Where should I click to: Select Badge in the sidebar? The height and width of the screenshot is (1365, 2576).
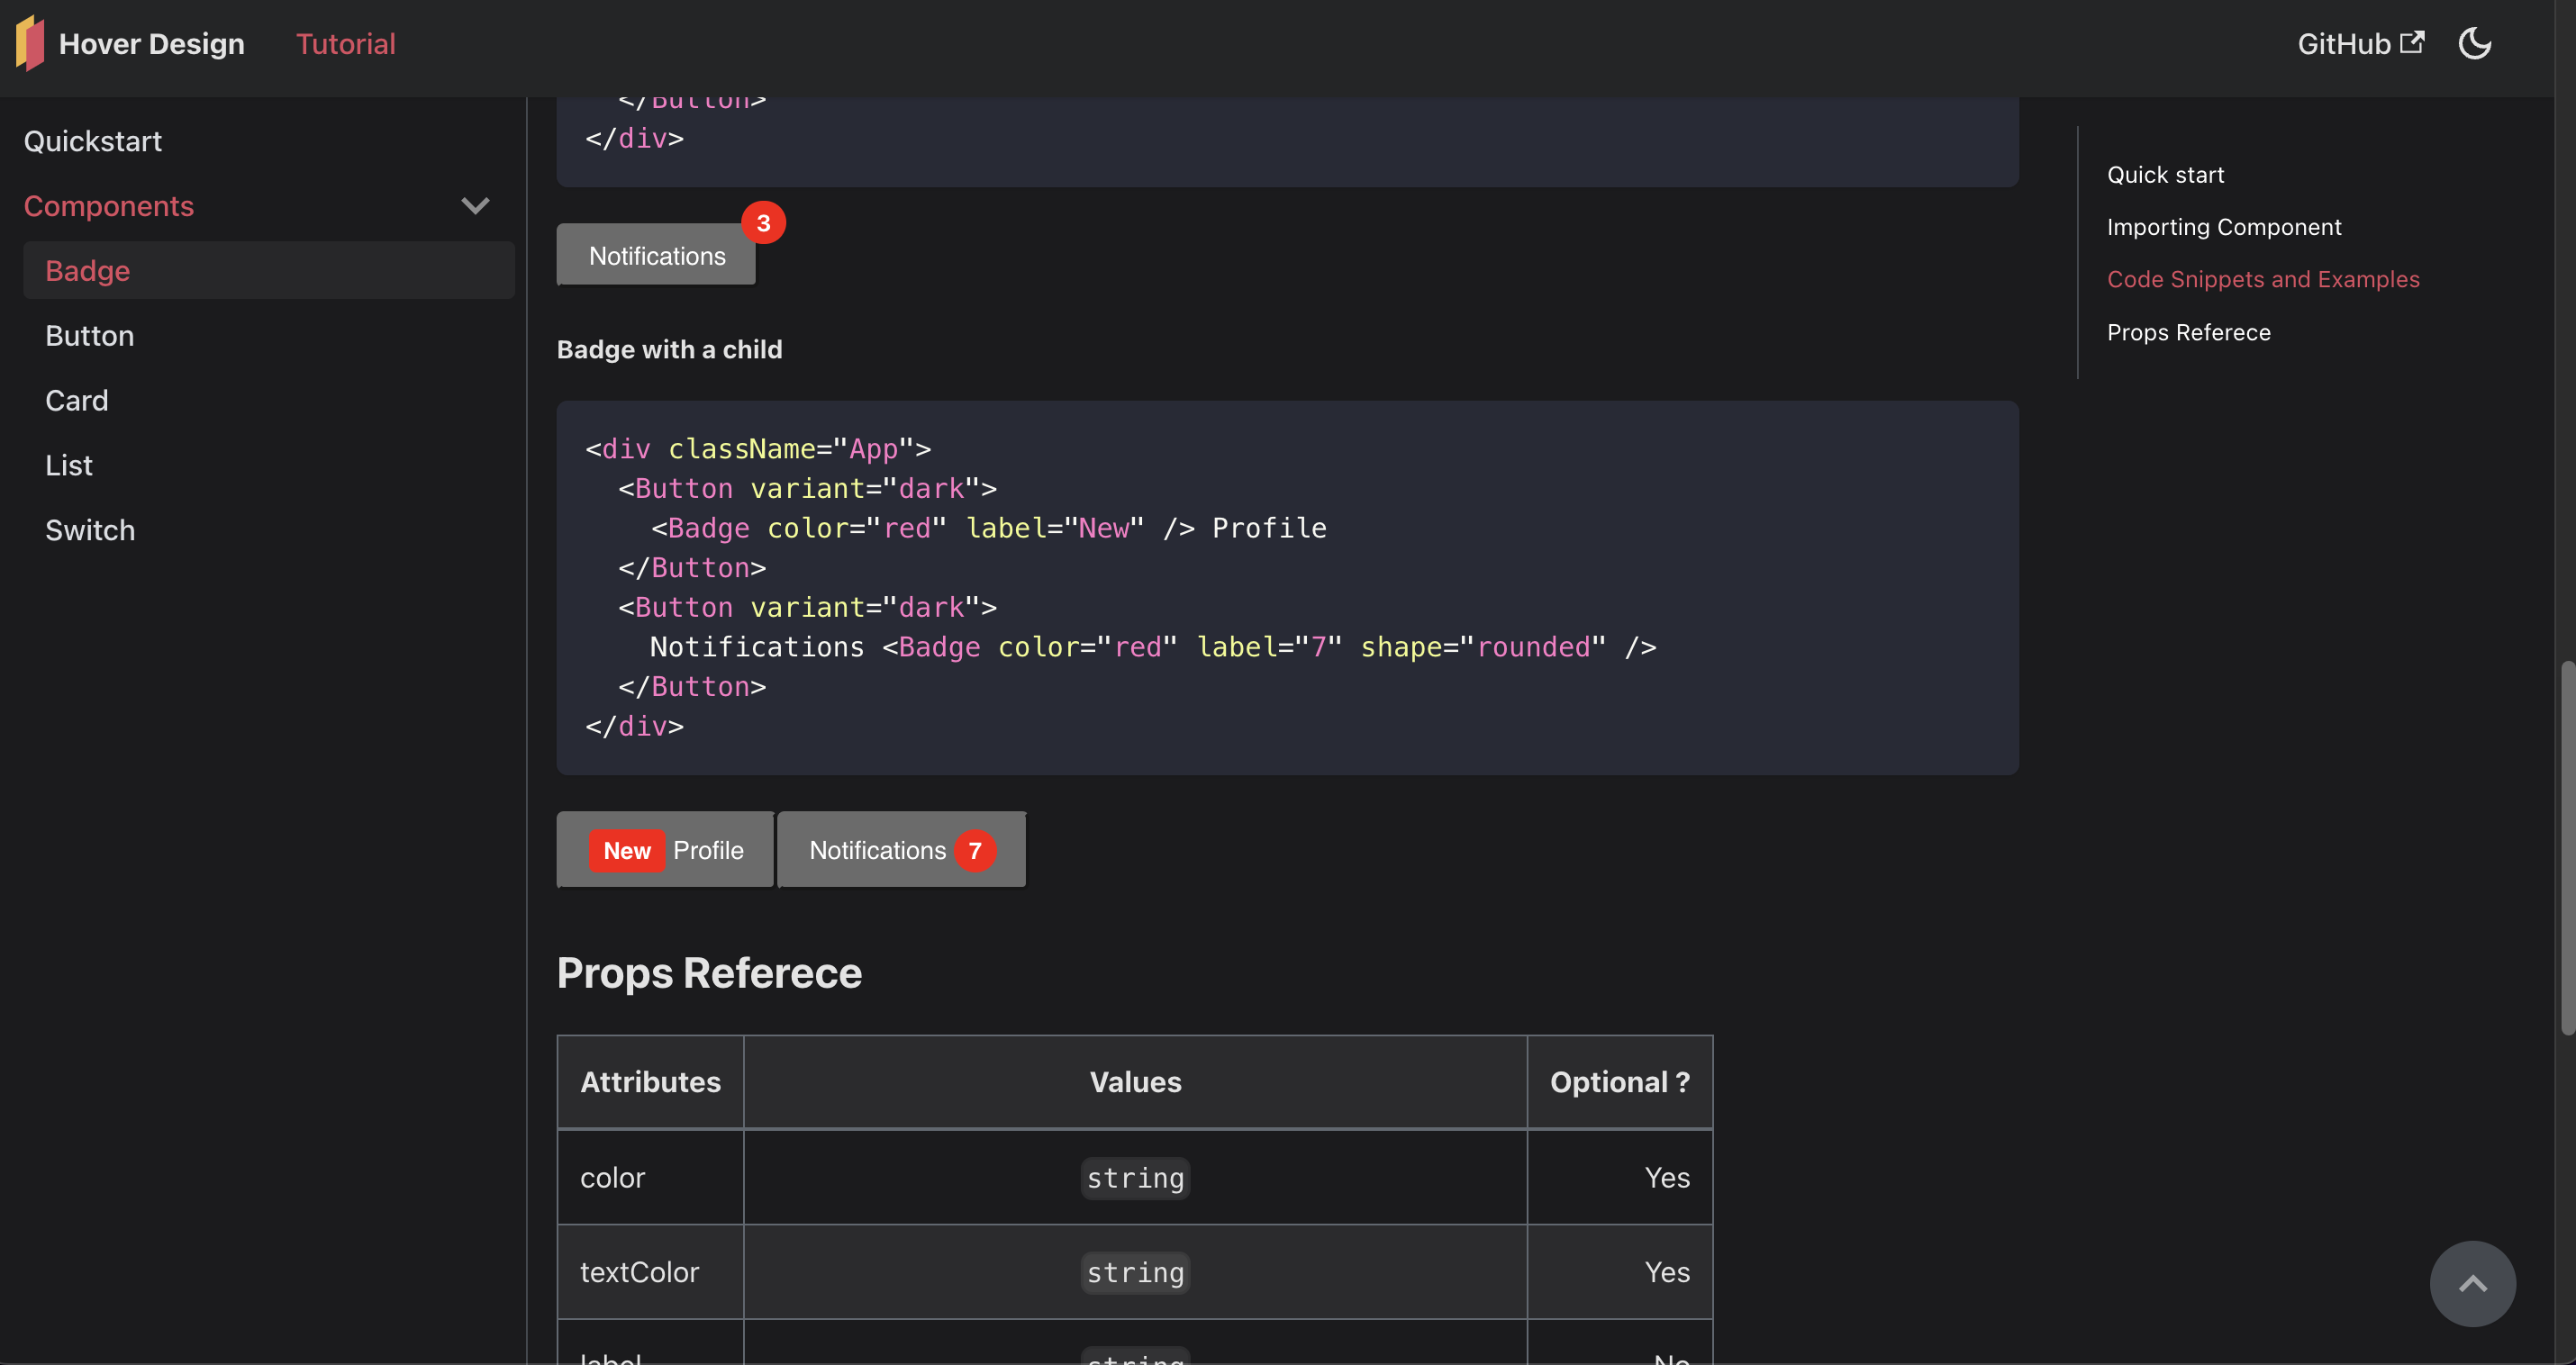(x=87, y=270)
